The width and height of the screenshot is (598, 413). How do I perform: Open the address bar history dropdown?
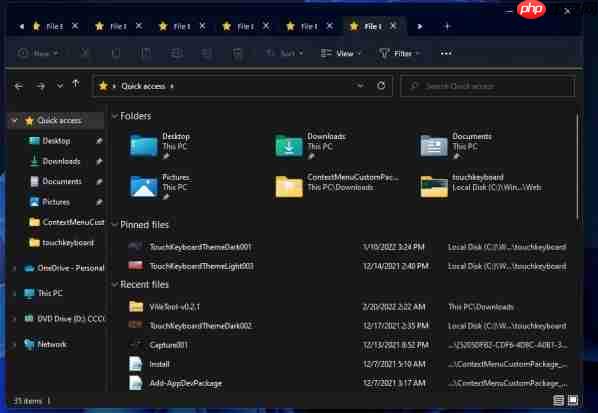click(x=360, y=86)
